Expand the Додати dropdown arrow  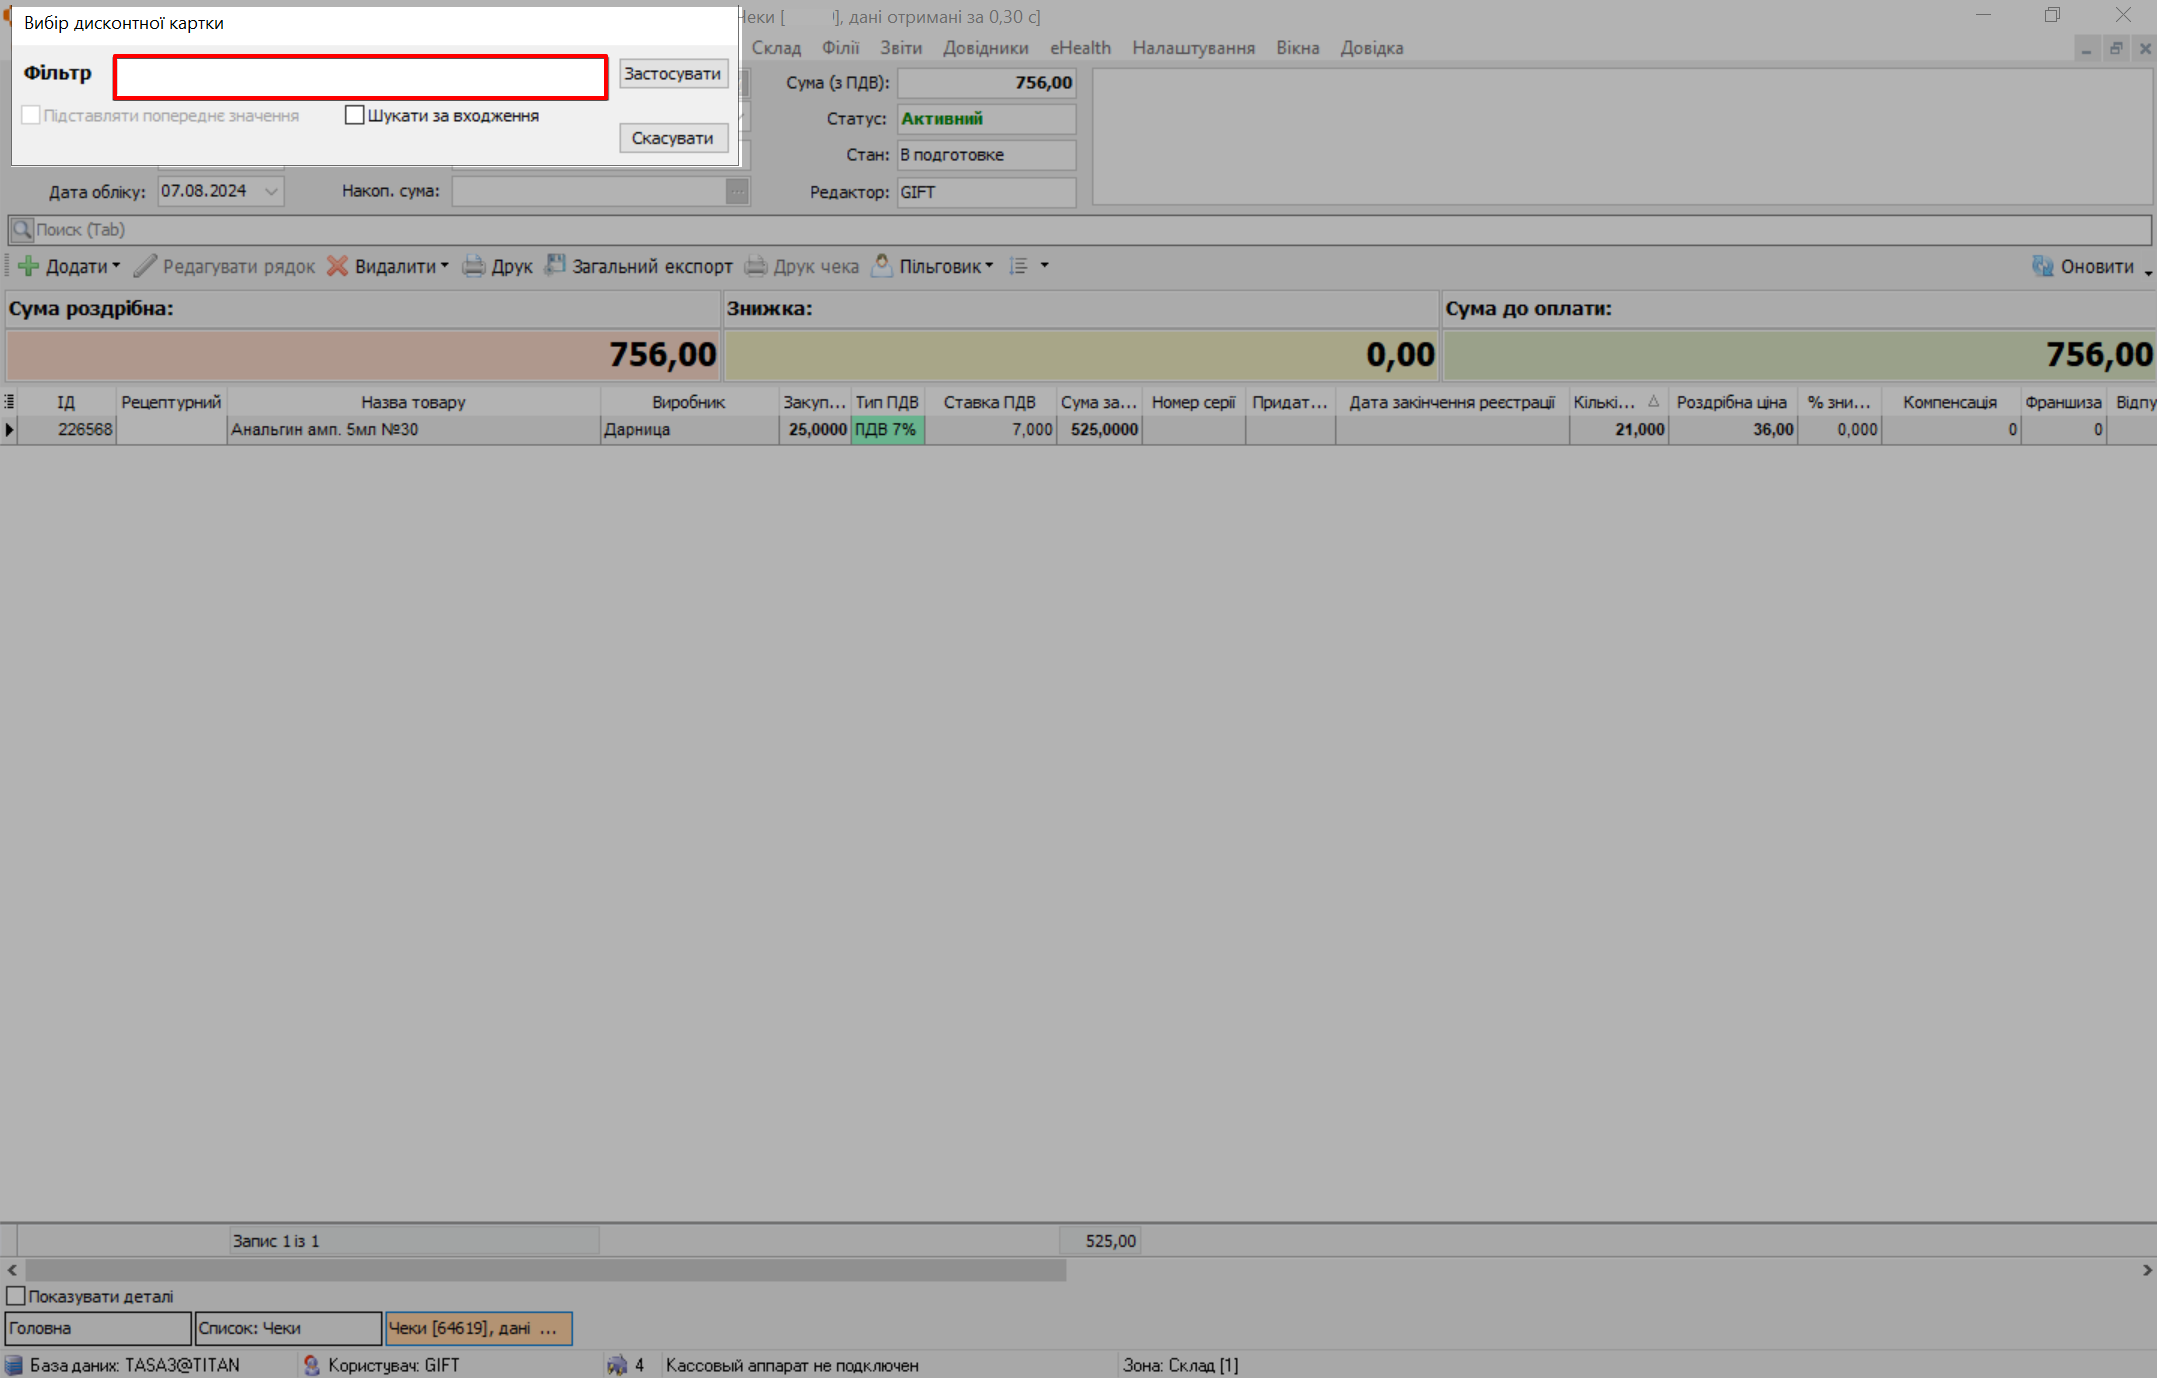[116, 266]
